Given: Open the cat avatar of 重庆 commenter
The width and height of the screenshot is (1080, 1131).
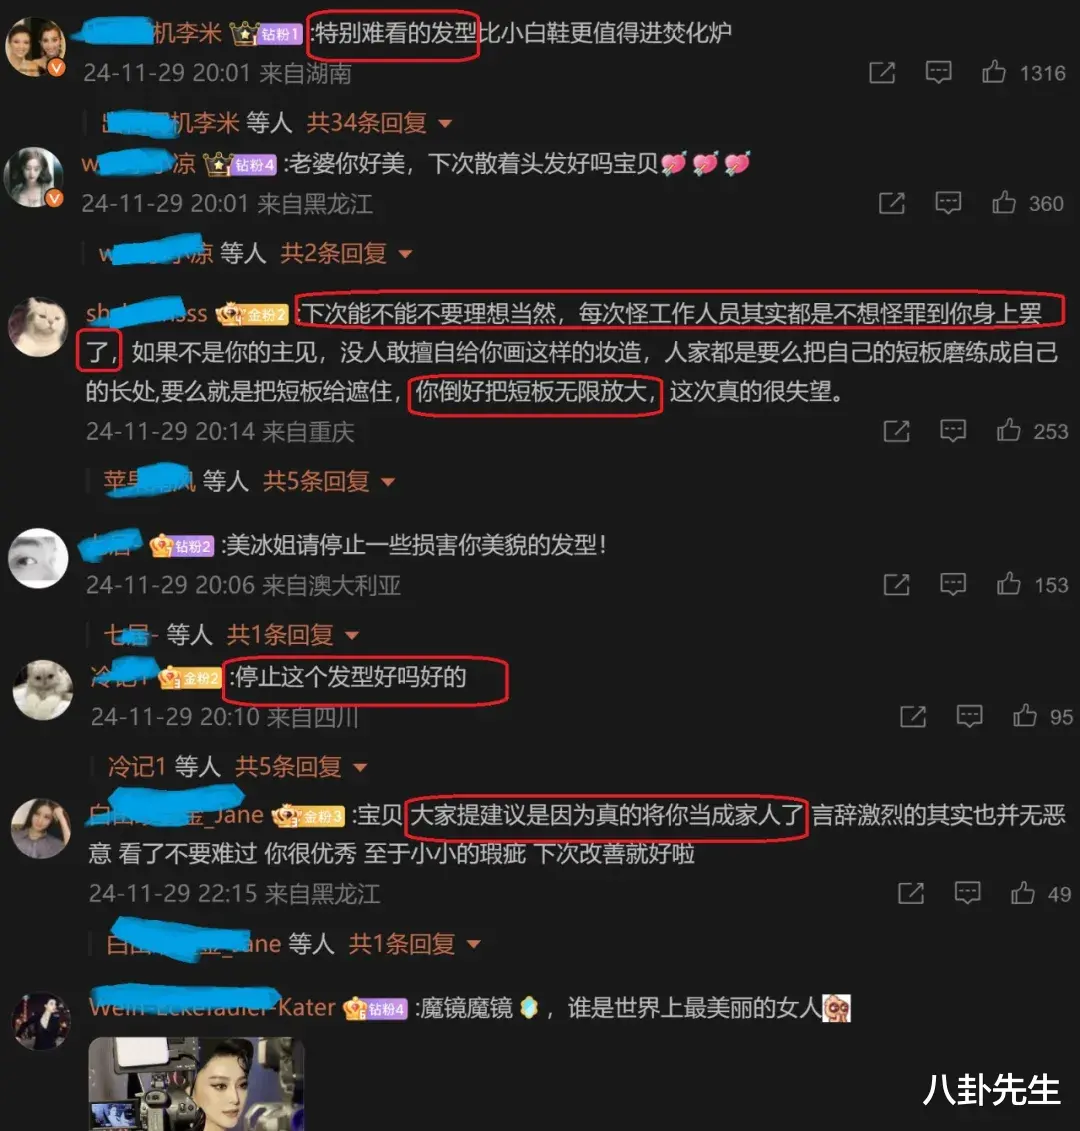Looking at the screenshot, I should [x=38, y=327].
